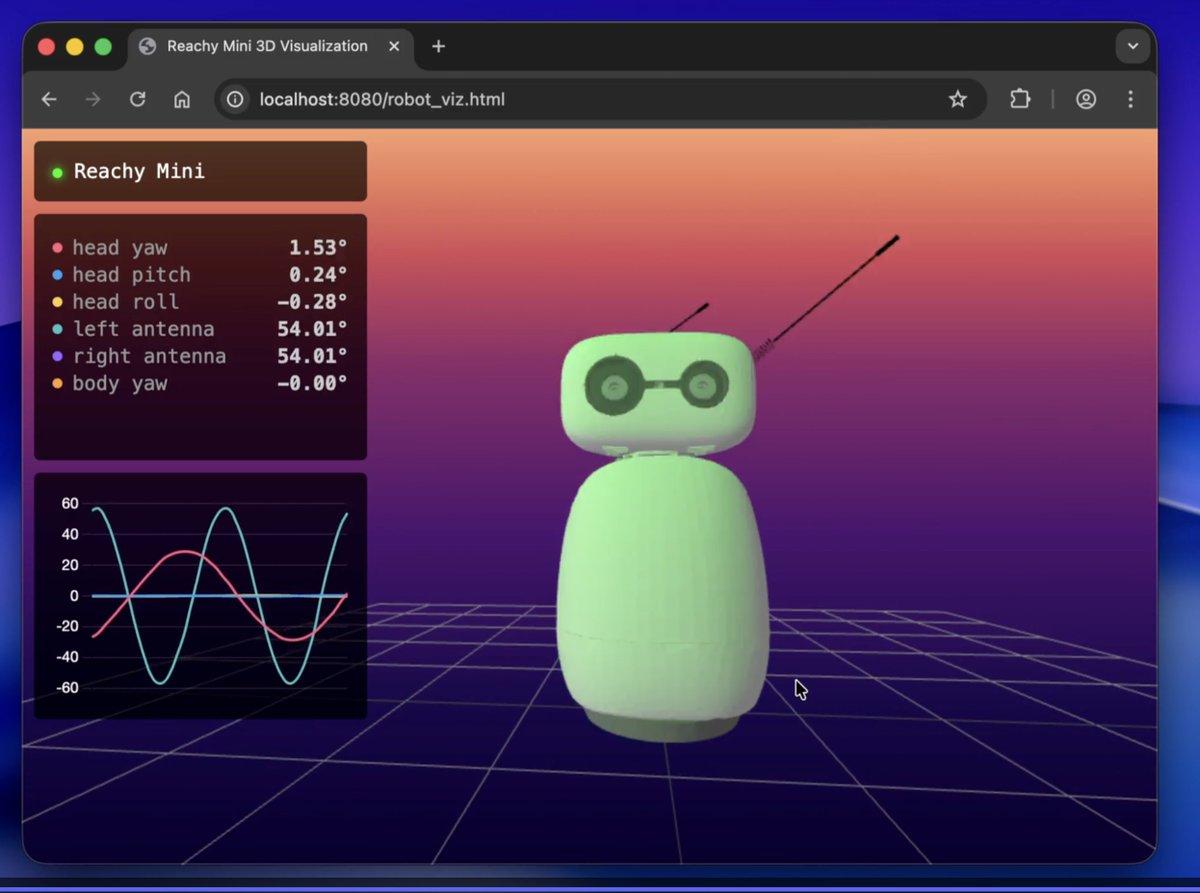
Task: Click the green status dot next to Reachy Mini
Action: (x=57, y=171)
